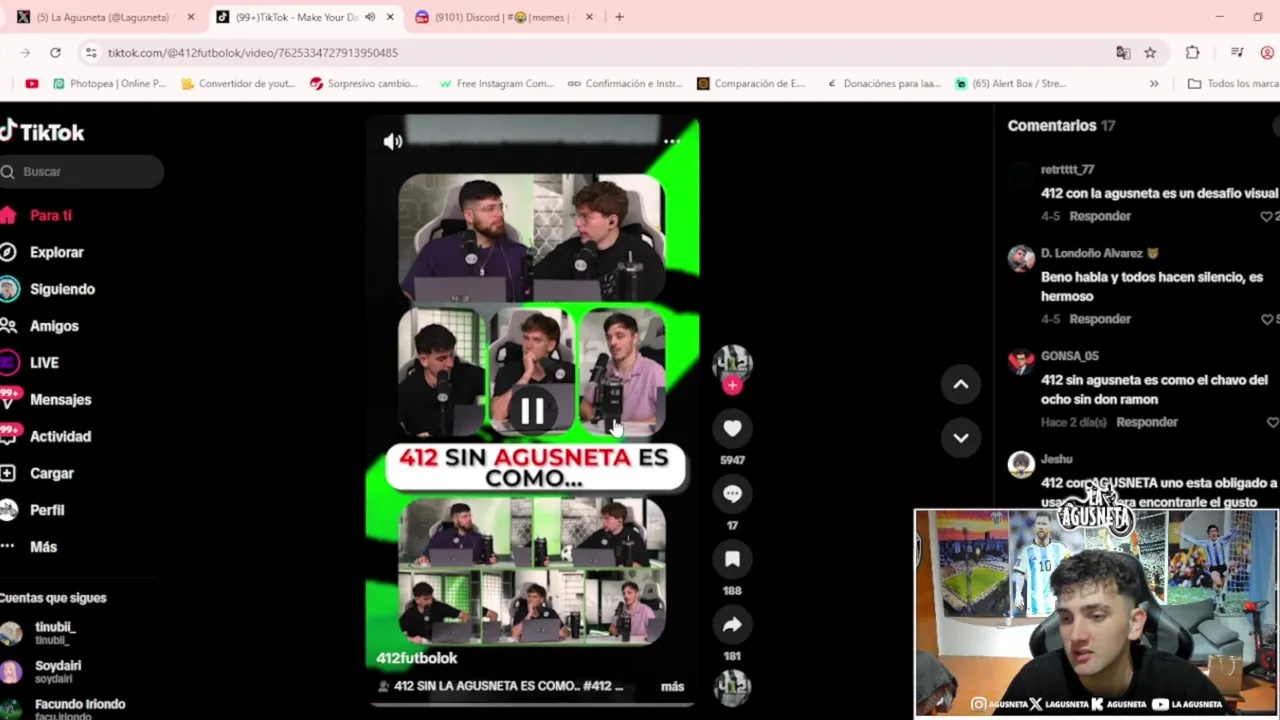This screenshot has width=1280, height=720.
Task: Open Jeshu commenter avatar
Action: [x=1021, y=464]
